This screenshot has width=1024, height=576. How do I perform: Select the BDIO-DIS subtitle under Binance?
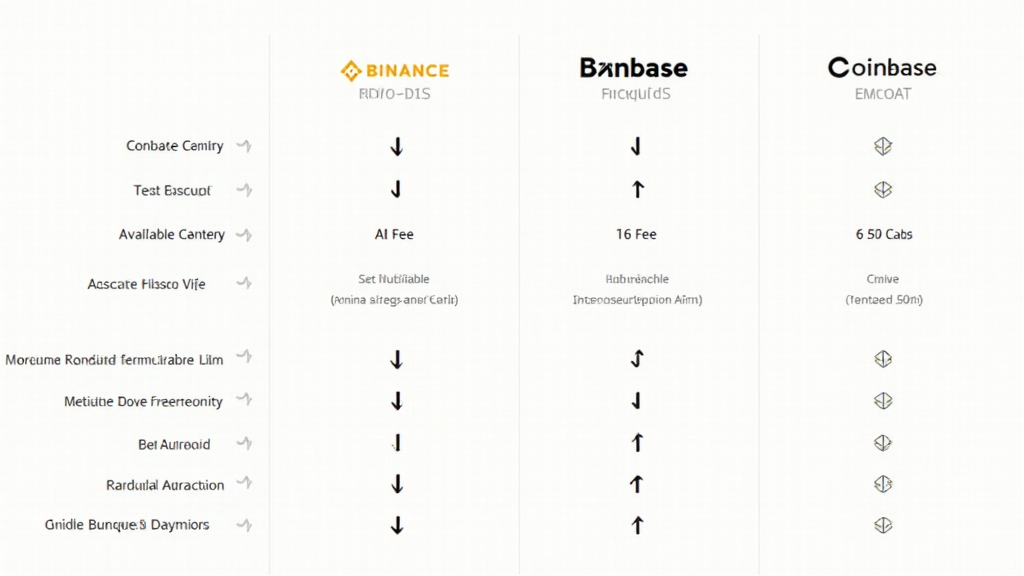pyautogui.click(x=394, y=94)
